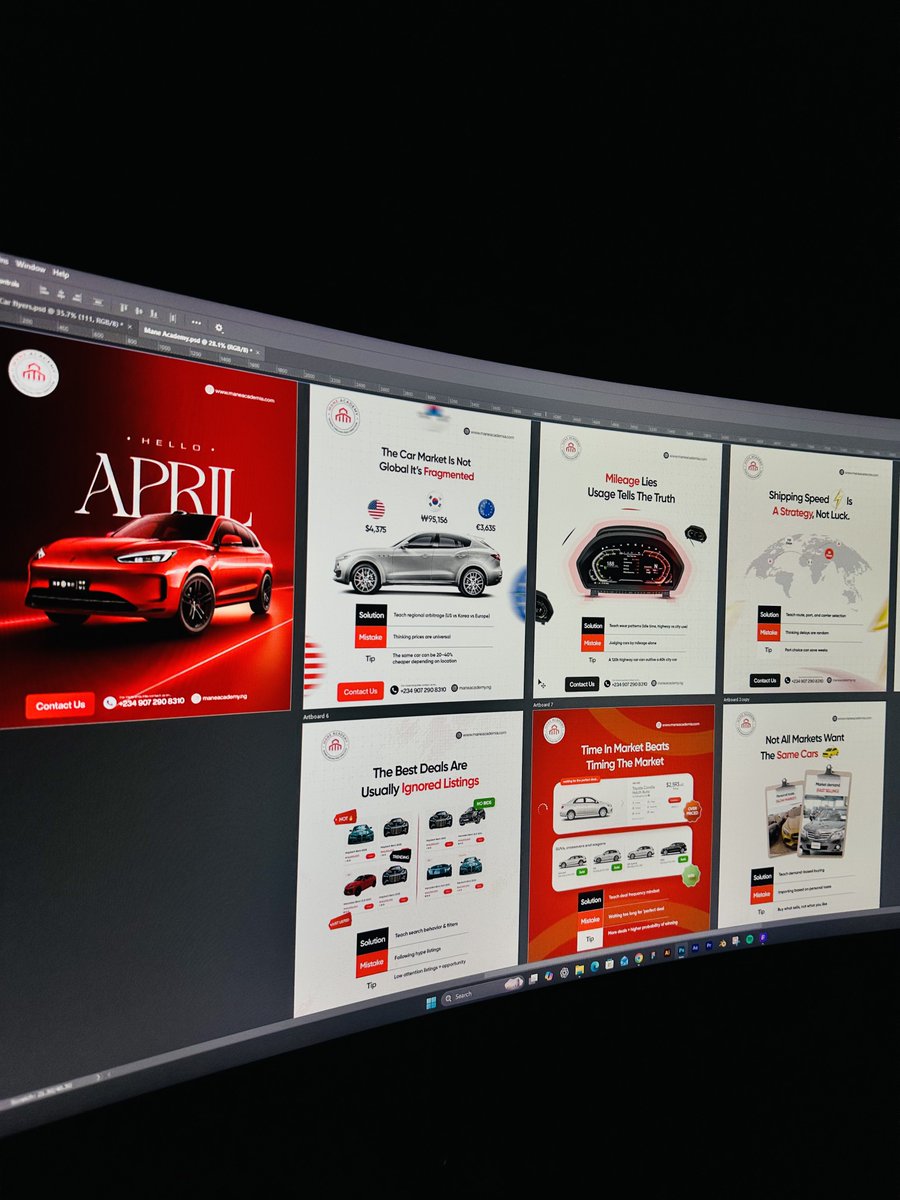Click the distribute horizontally icon in options bar

pyautogui.click(x=98, y=302)
